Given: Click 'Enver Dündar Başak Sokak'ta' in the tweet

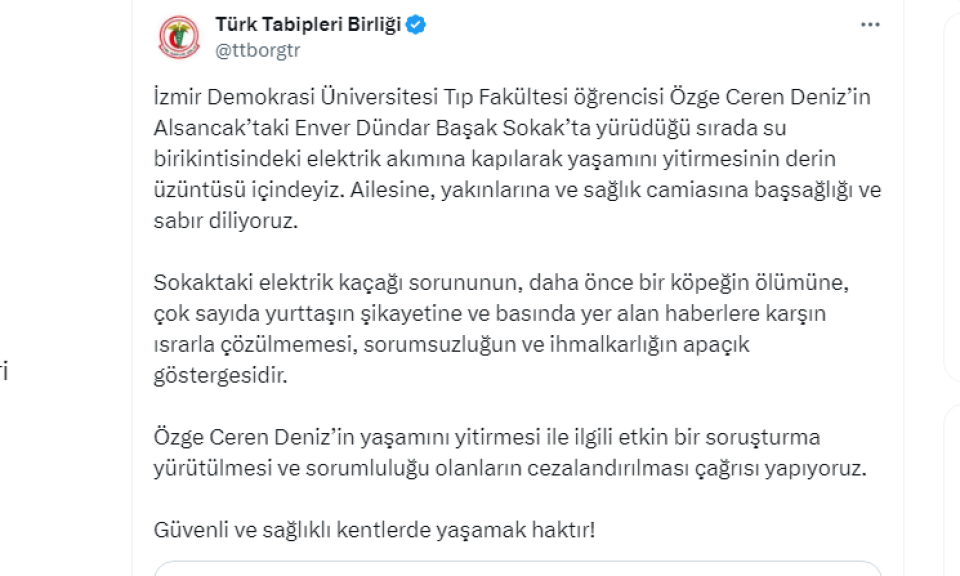Looking at the screenshot, I should (x=443, y=128).
